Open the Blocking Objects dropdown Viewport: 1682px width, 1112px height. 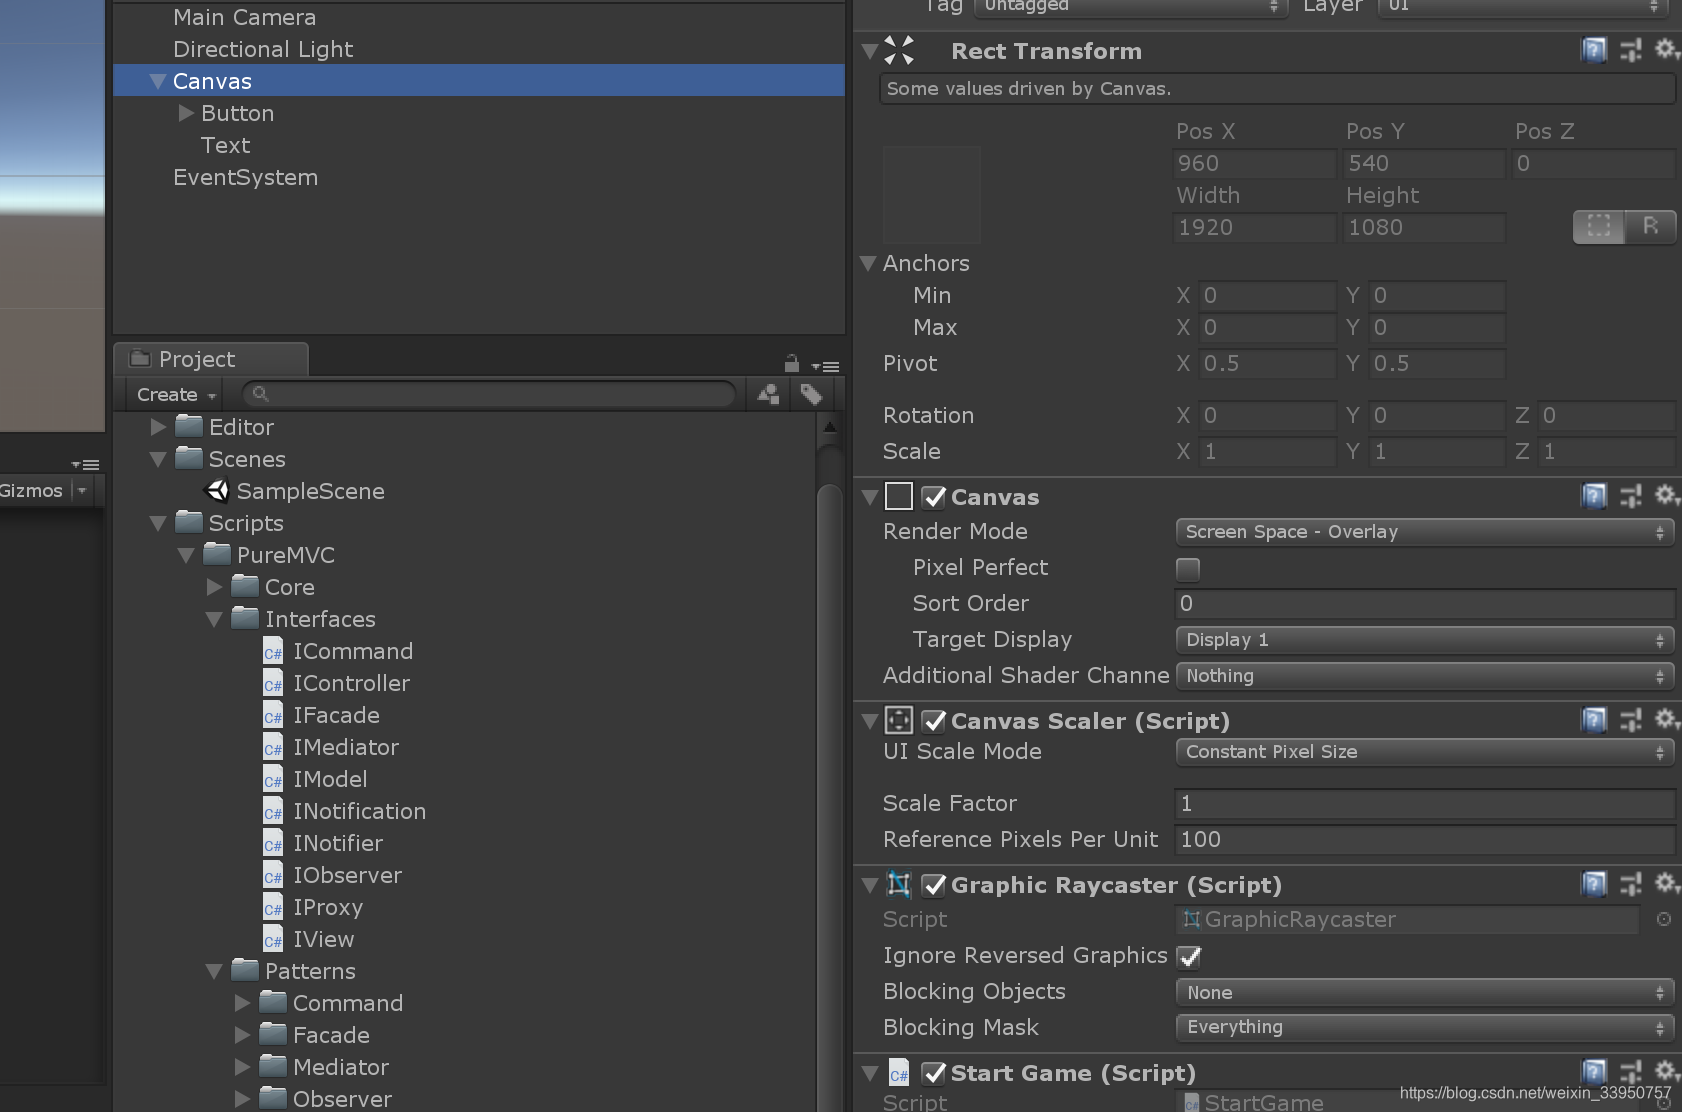click(1425, 992)
